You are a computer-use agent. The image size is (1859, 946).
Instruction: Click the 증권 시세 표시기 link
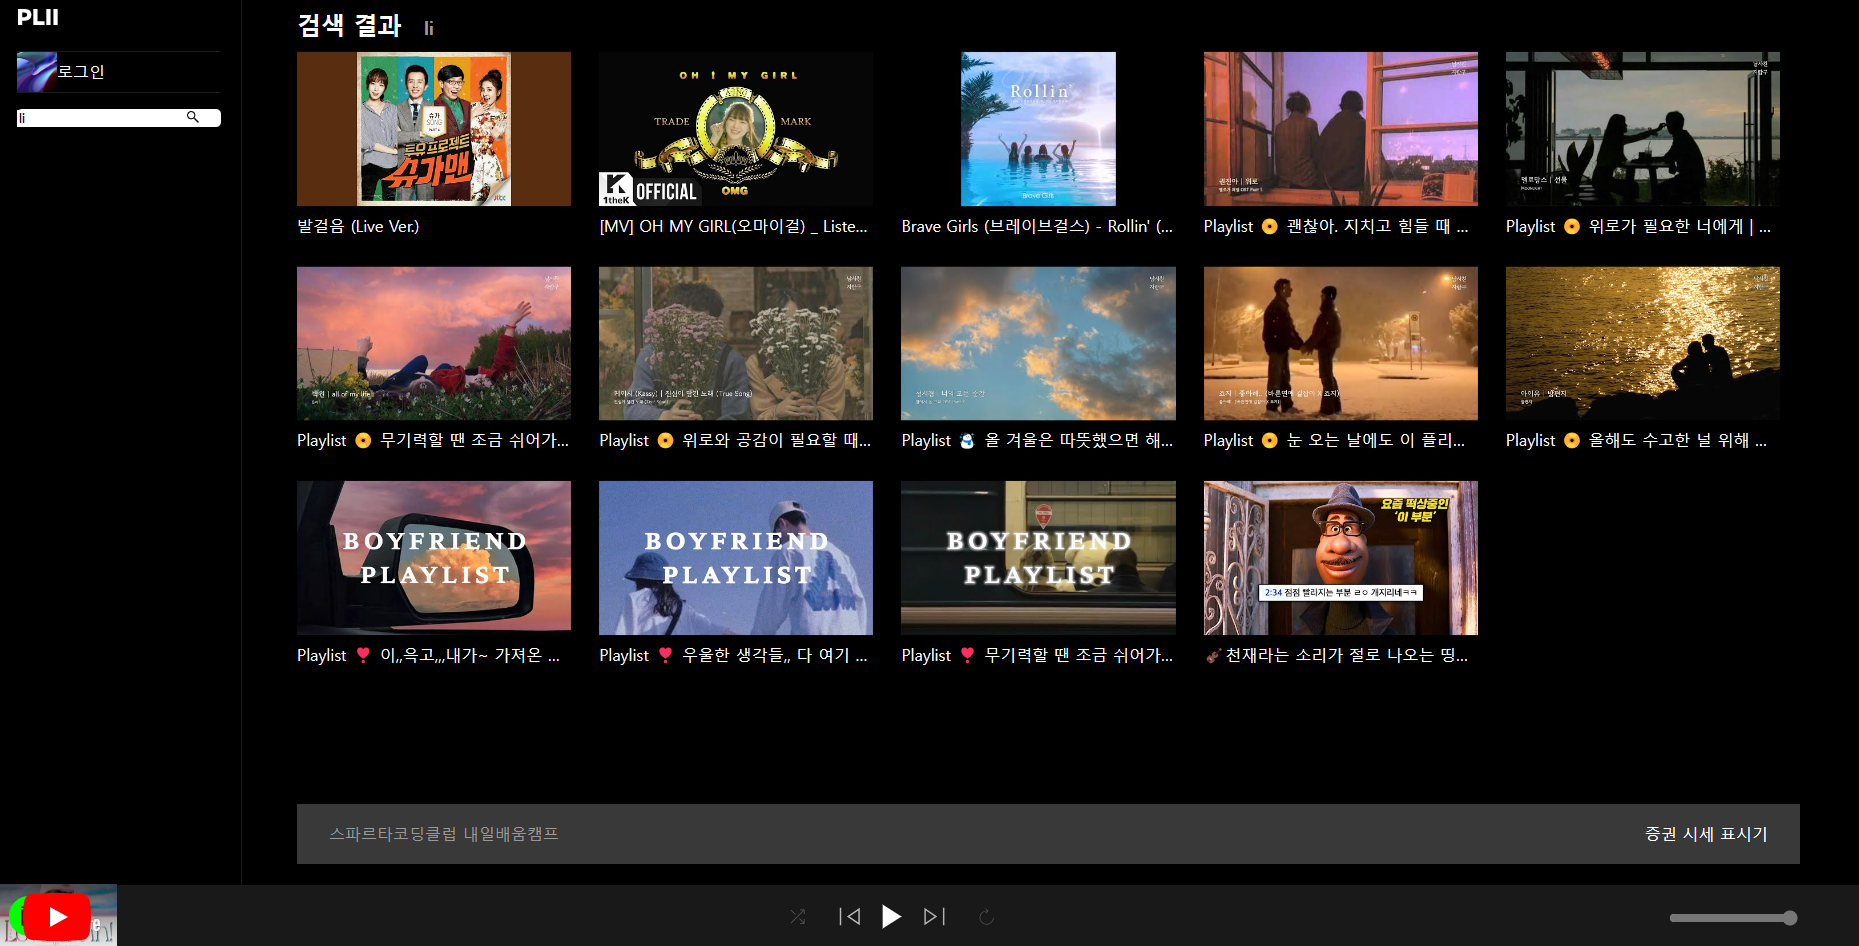tap(1706, 834)
